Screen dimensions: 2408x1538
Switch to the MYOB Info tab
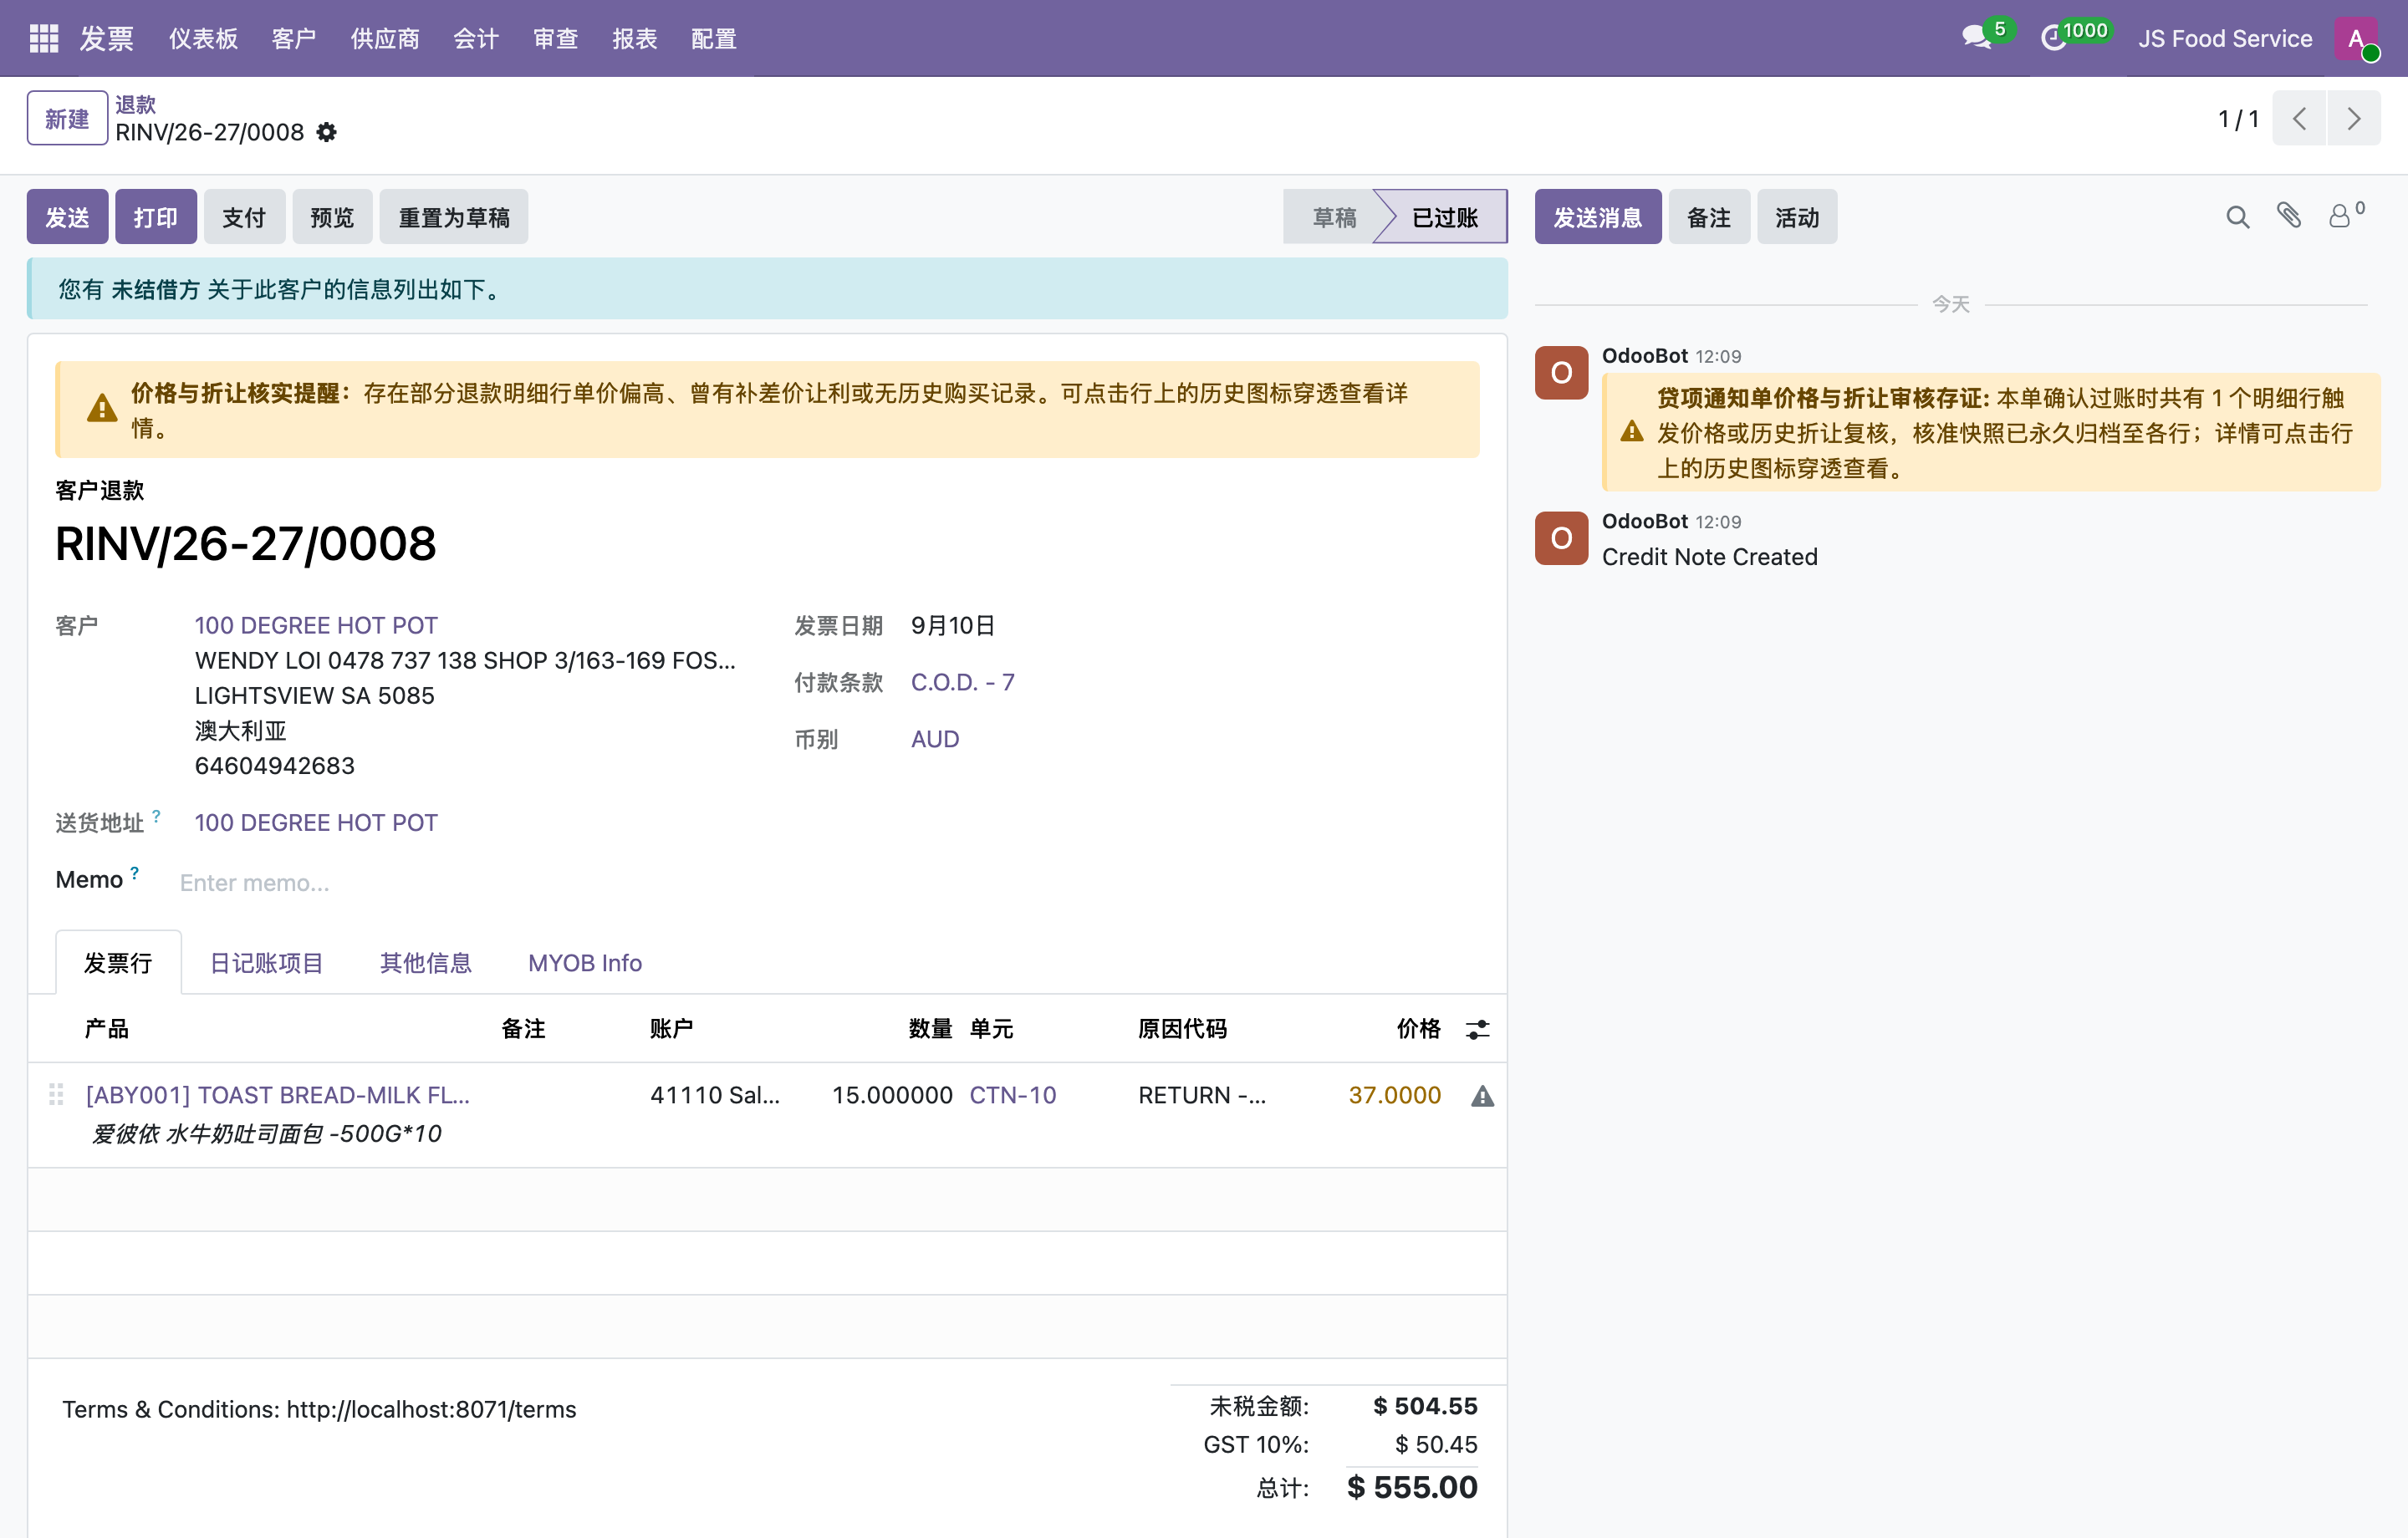(x=585, y=963)
